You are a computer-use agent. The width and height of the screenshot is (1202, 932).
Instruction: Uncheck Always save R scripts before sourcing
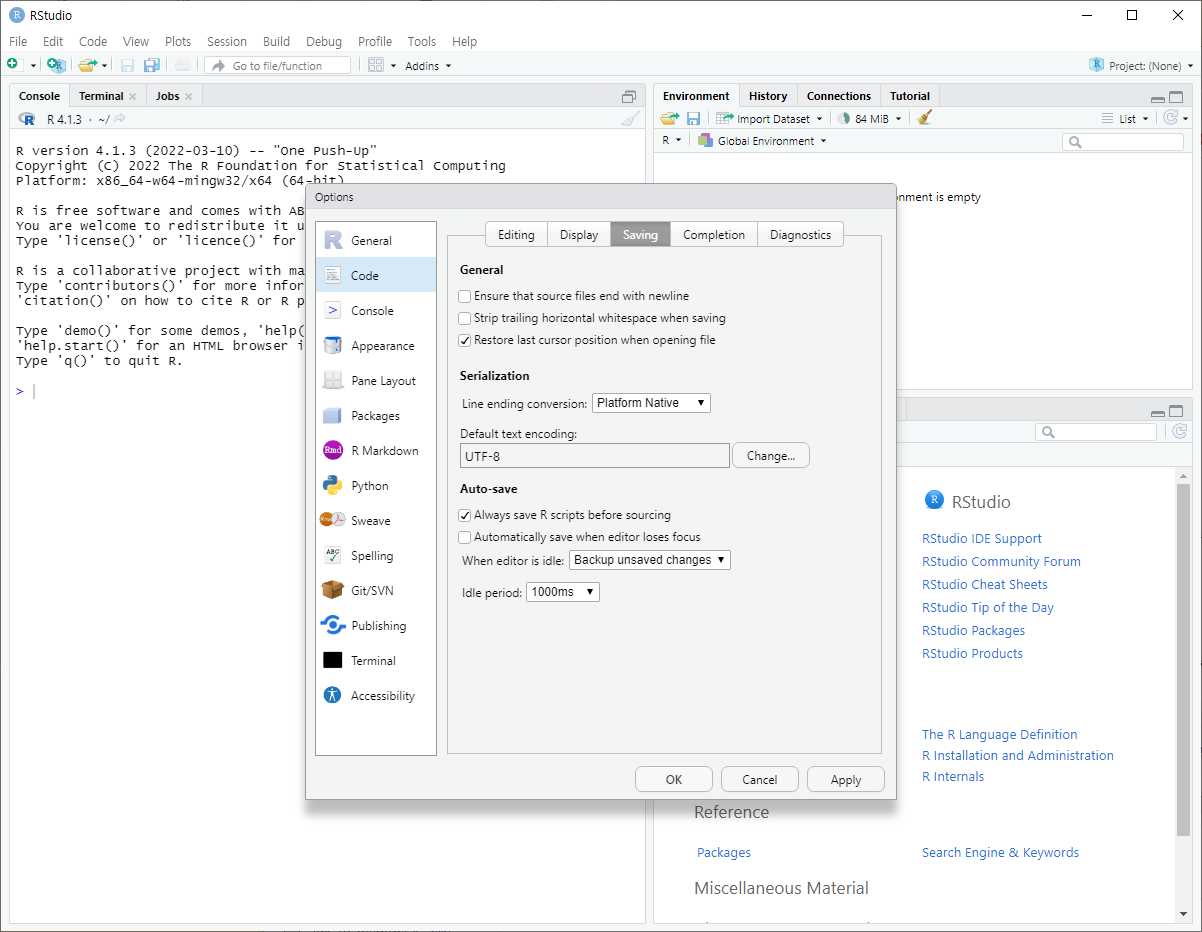click(464, 515)
